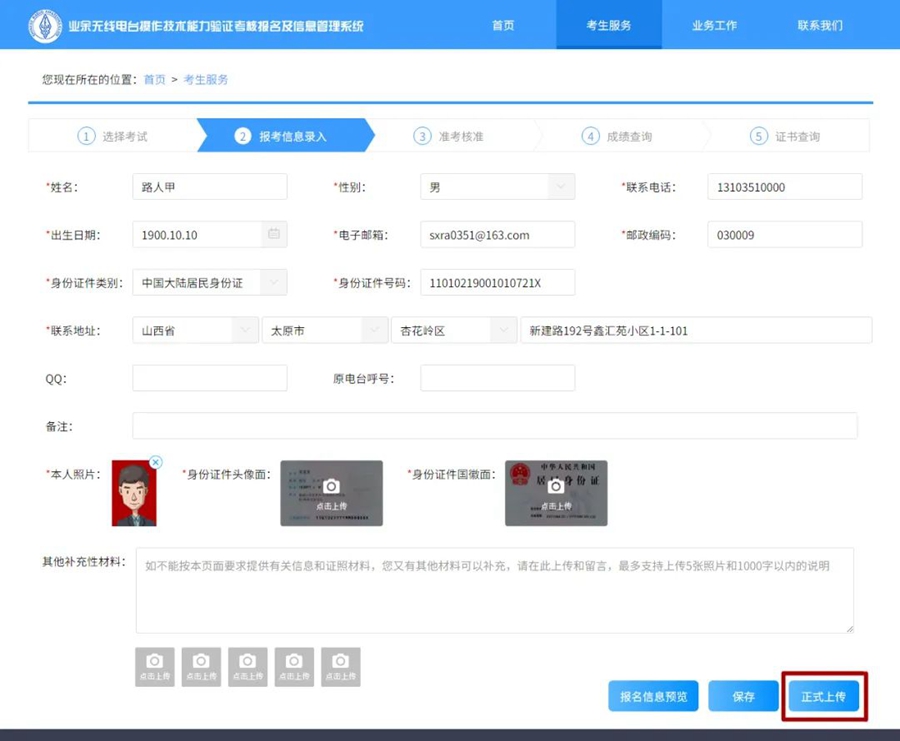Go to step 1 选择考试

click(112, 136)
